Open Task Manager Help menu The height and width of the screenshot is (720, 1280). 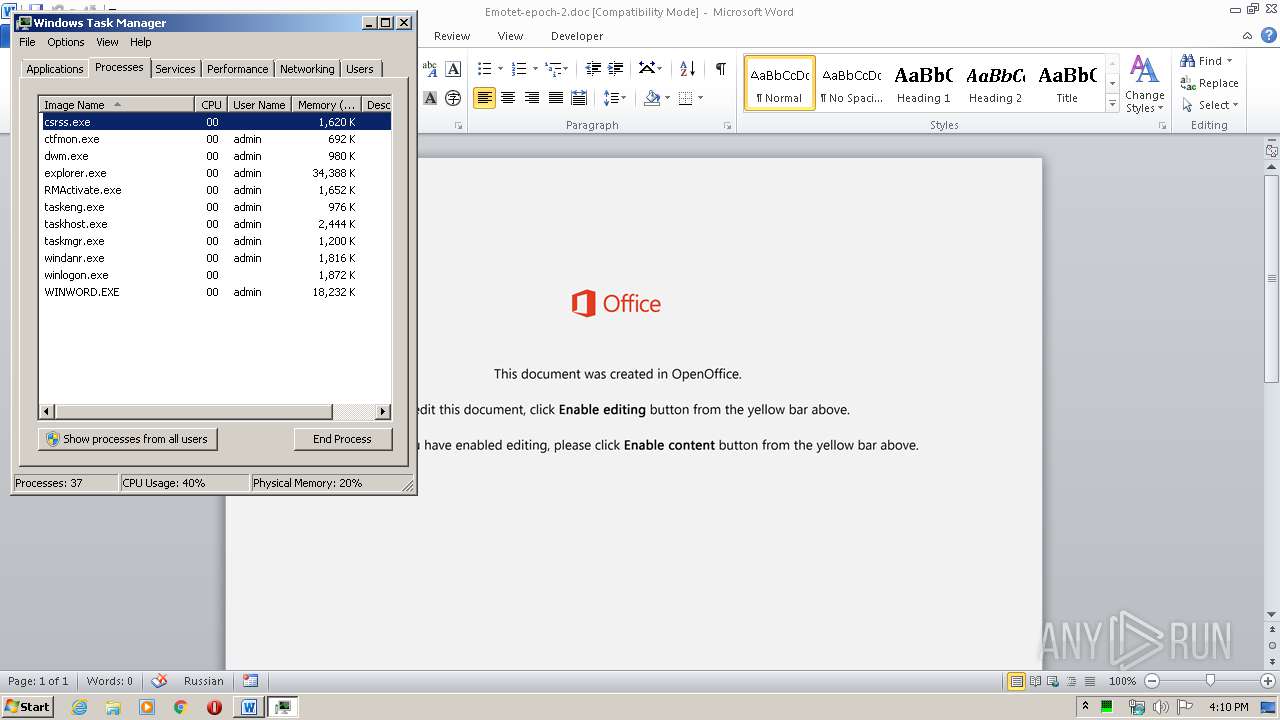pyautogui.click(x=141, y=42)
